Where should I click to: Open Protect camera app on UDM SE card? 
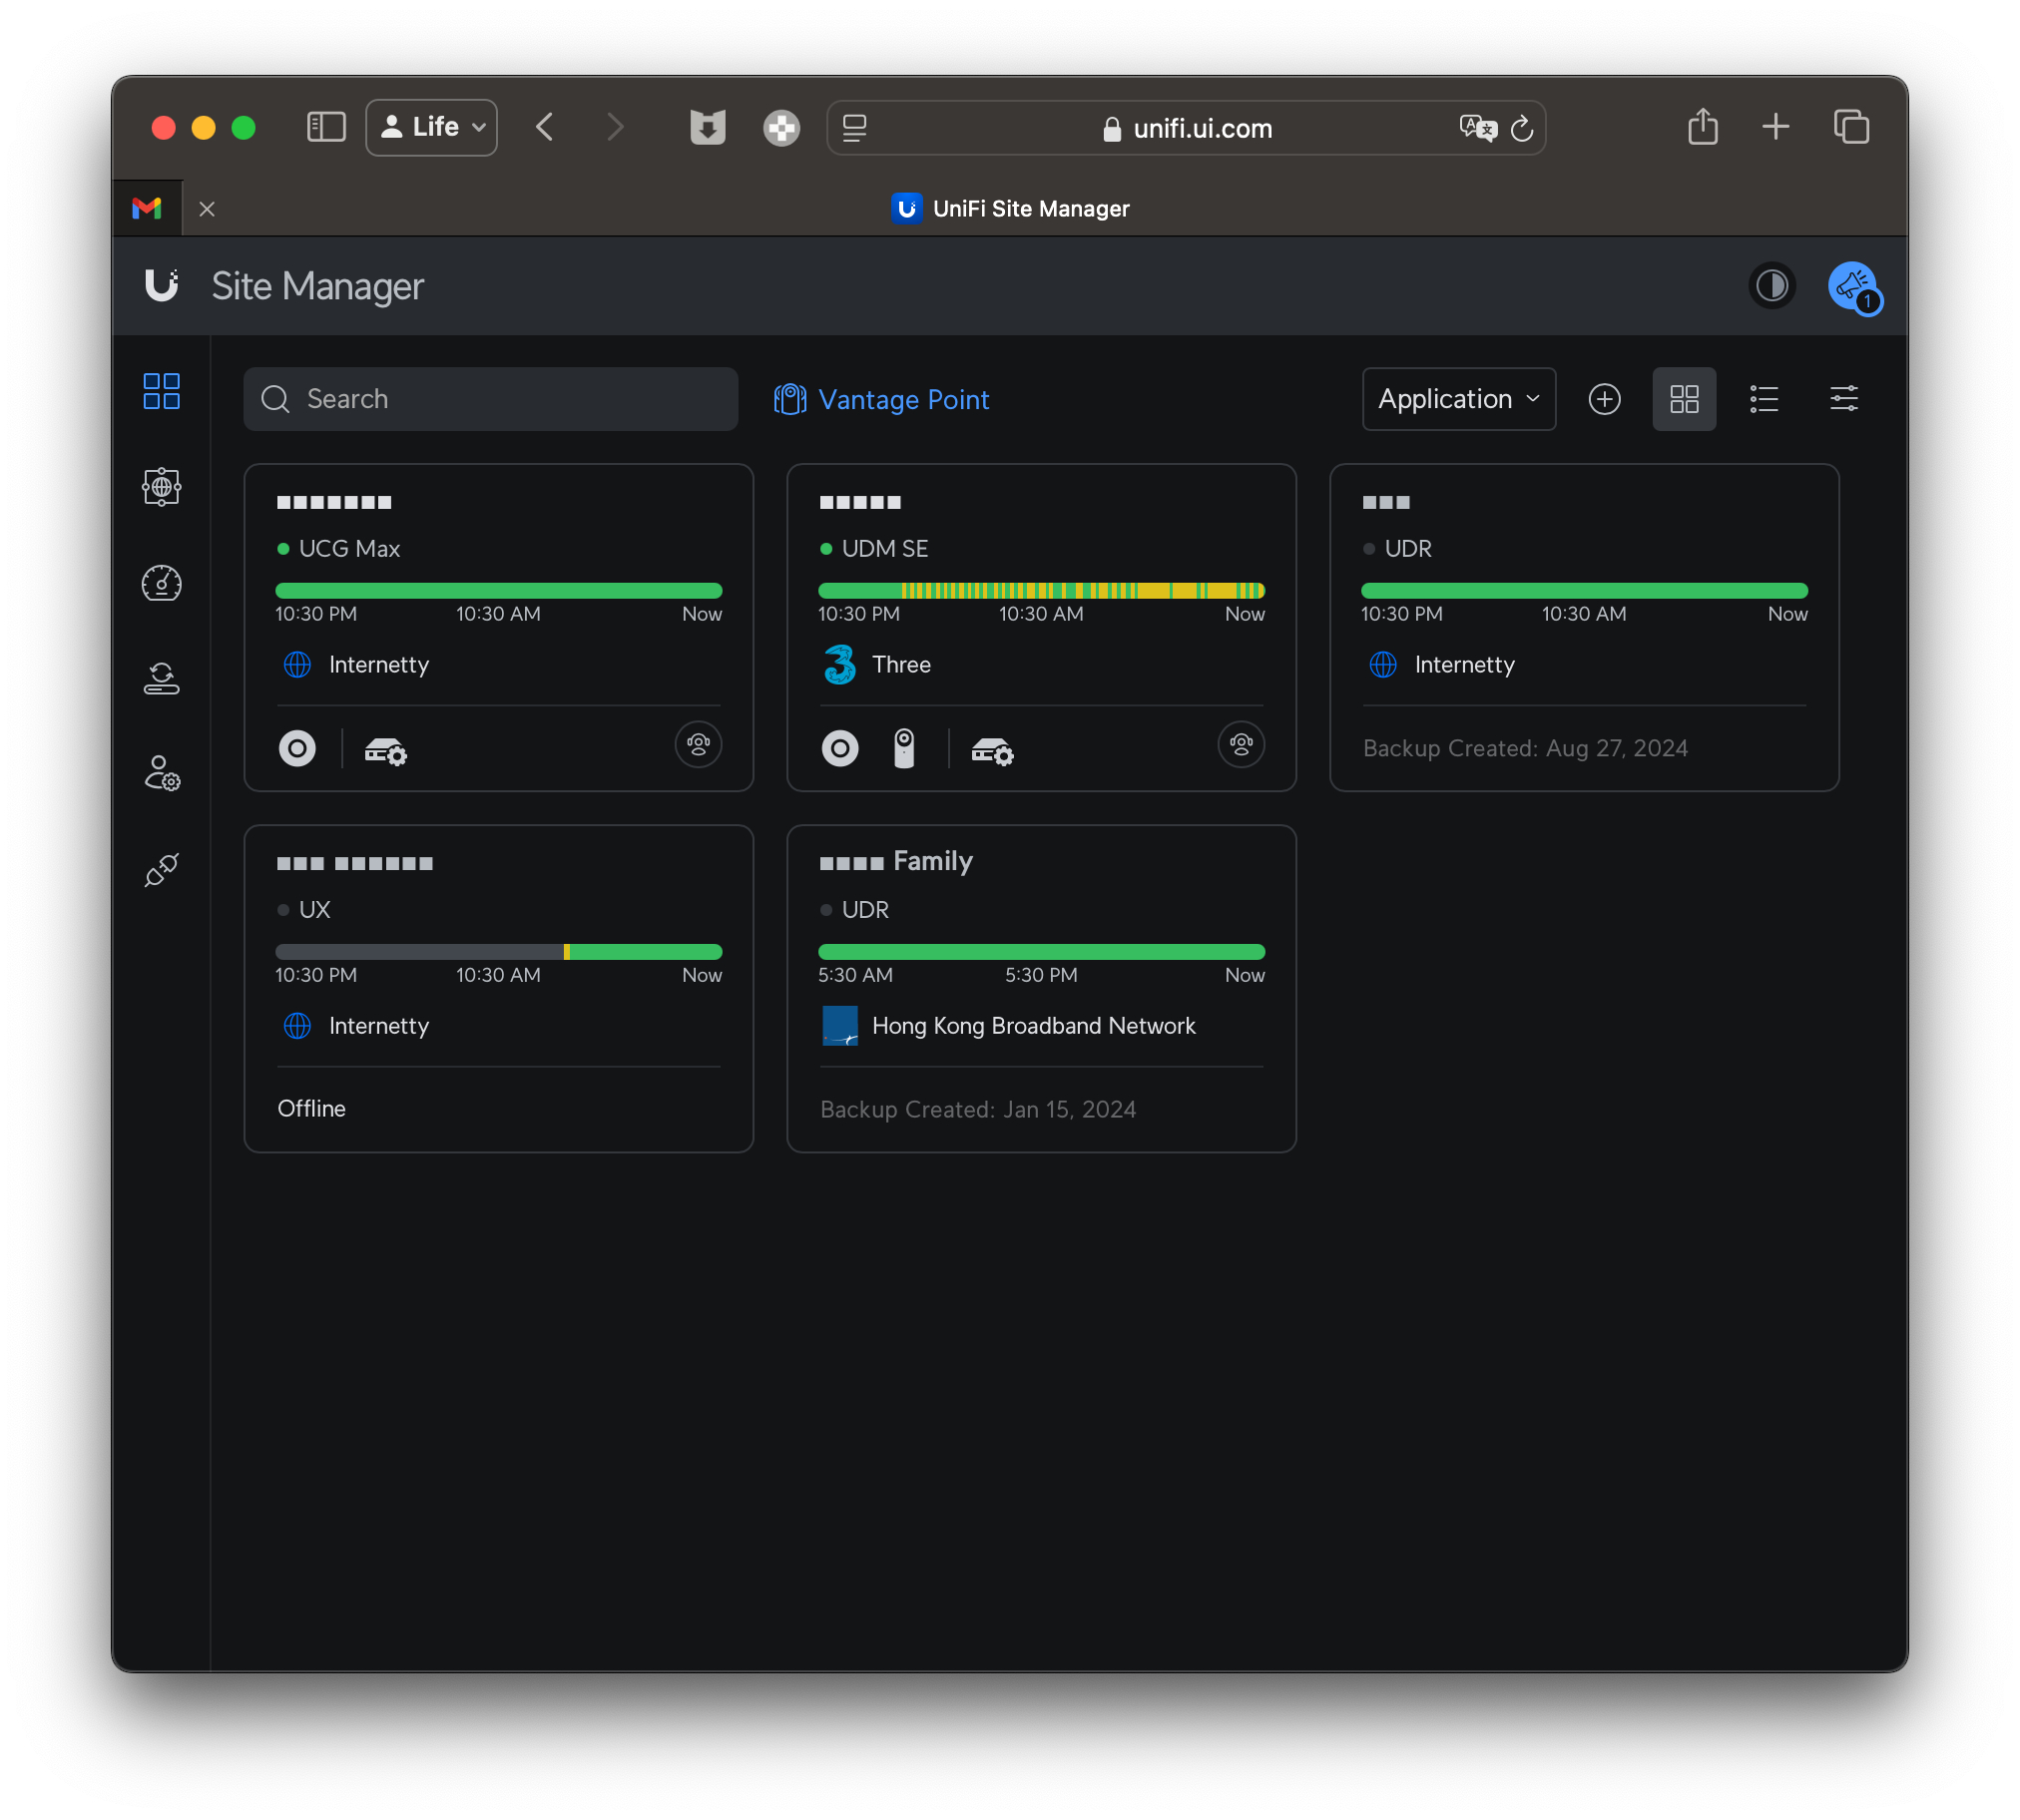pyautogui.click(x=904, y=748)
